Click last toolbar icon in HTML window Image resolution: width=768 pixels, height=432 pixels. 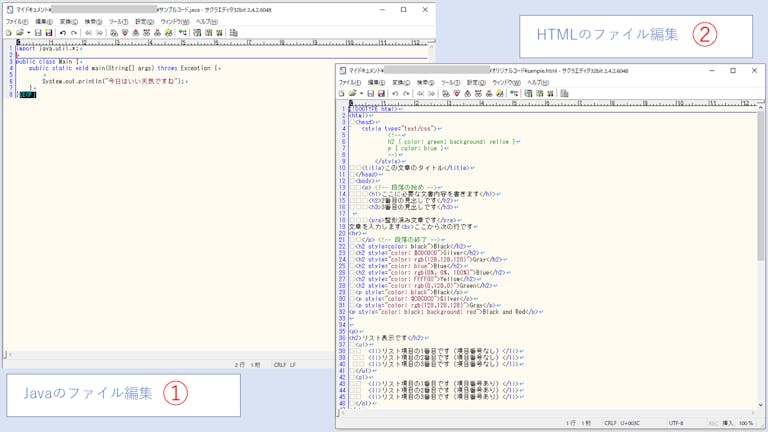point(564,94)
